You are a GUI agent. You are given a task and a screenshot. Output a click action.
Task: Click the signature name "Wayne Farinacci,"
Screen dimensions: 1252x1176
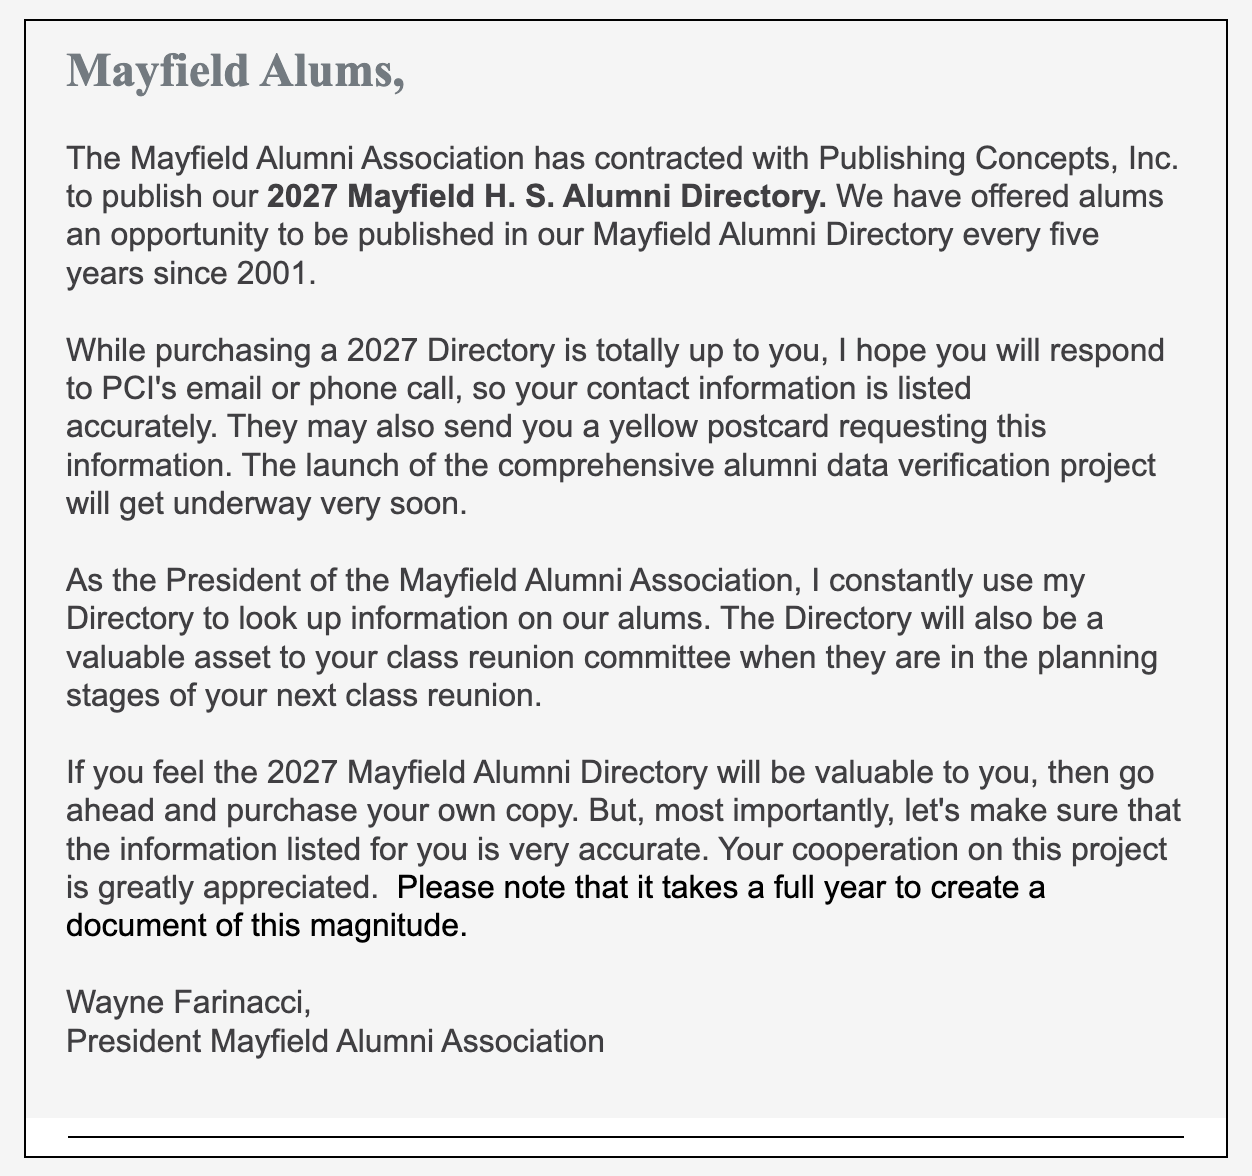point(189,1002)
